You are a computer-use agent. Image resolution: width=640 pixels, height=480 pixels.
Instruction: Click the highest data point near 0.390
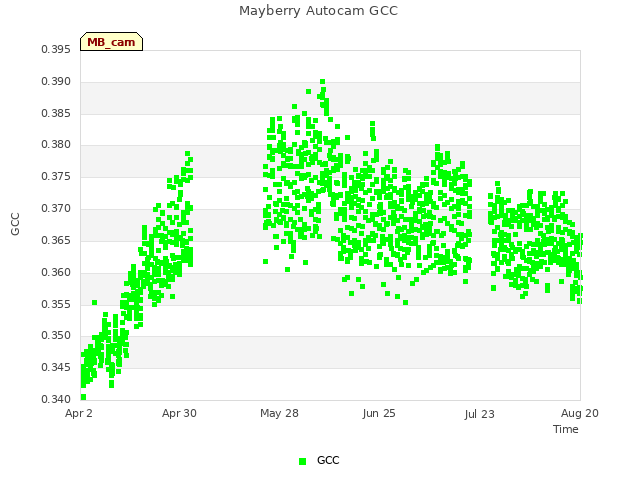[x=322, y=82]
